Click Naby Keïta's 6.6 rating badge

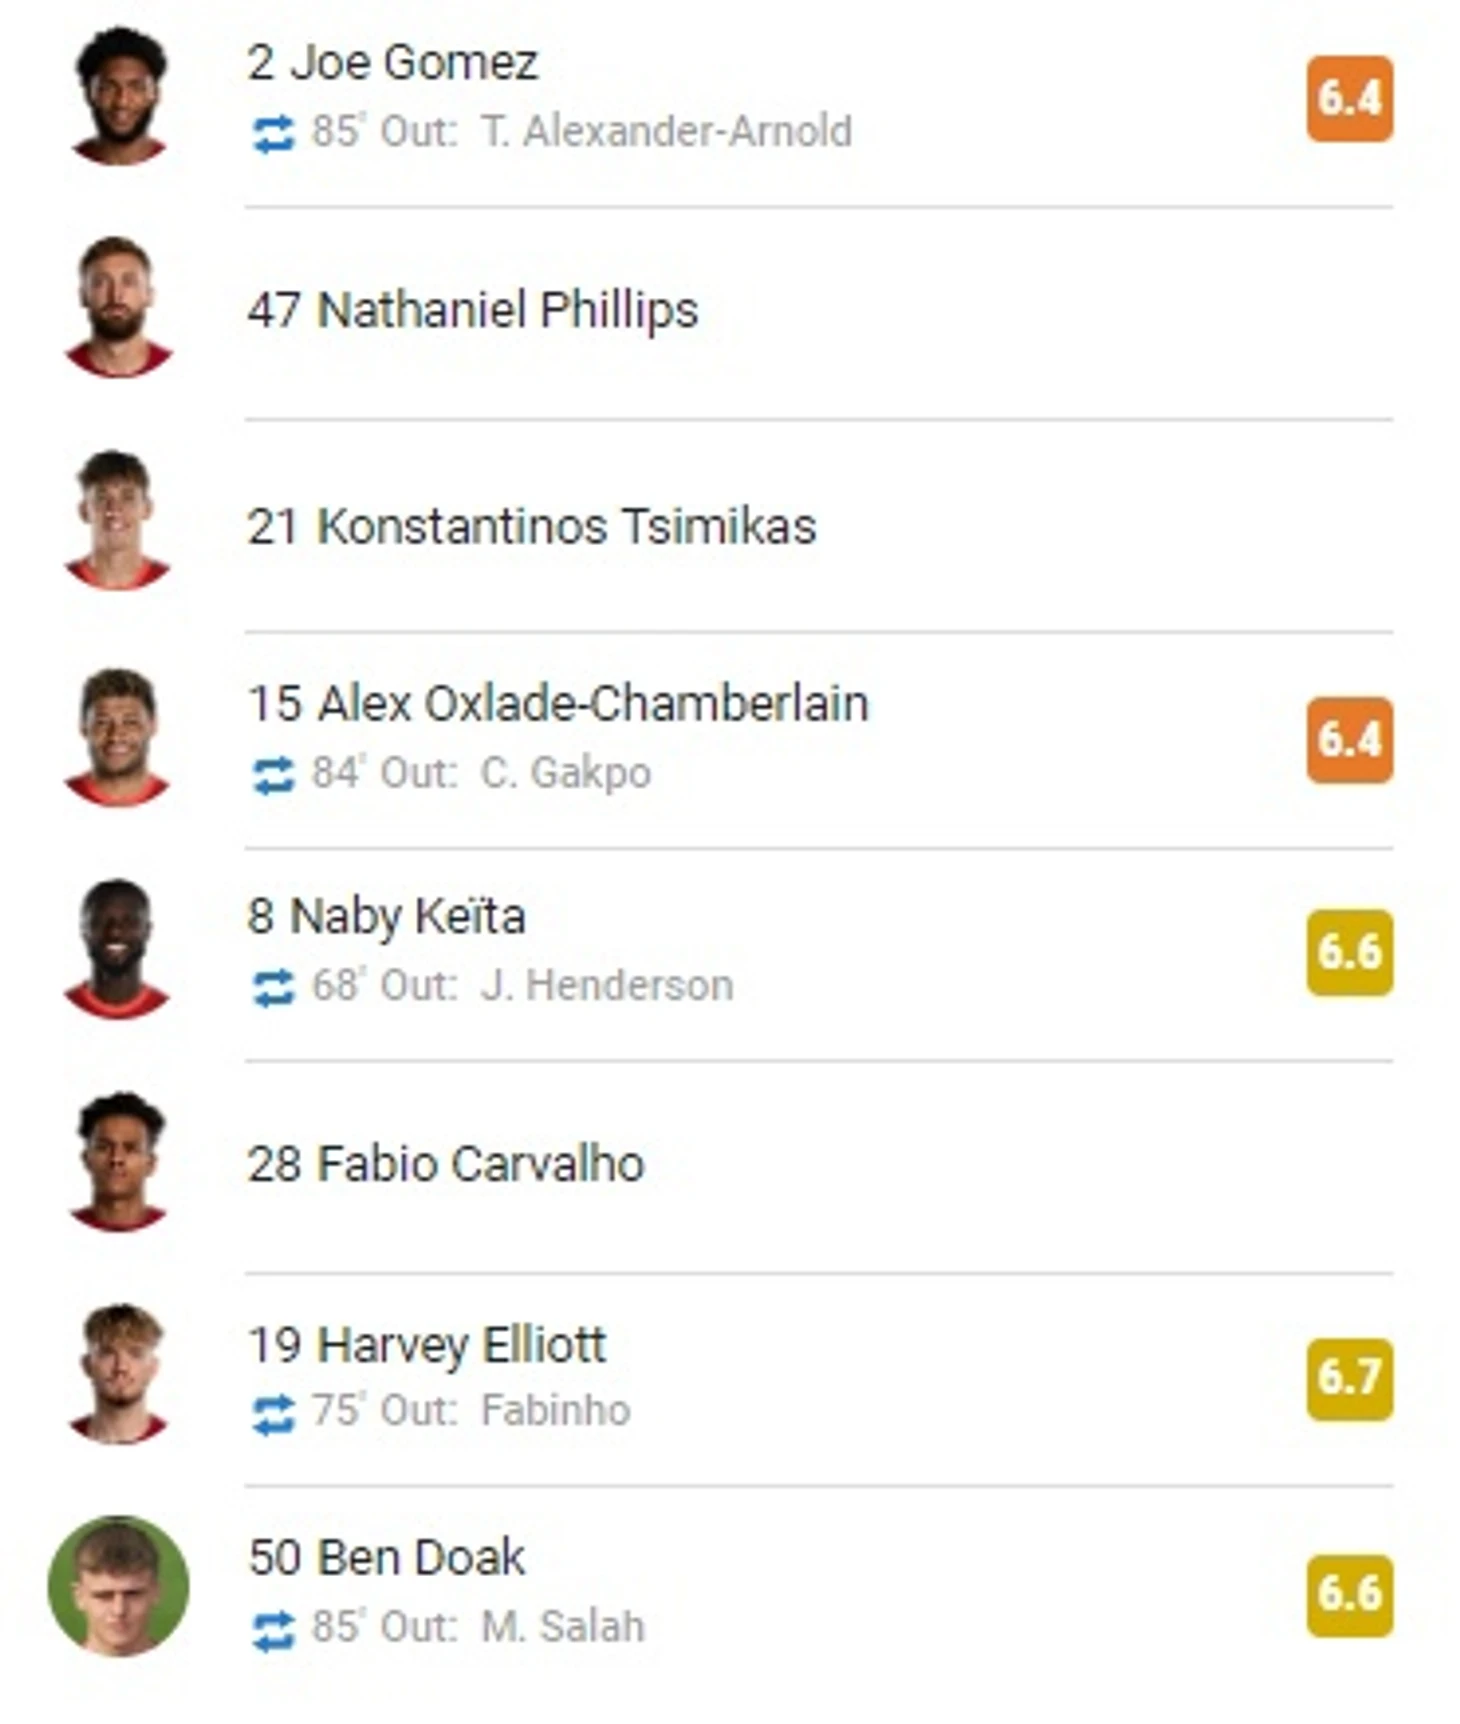[x=1350, y=952]
